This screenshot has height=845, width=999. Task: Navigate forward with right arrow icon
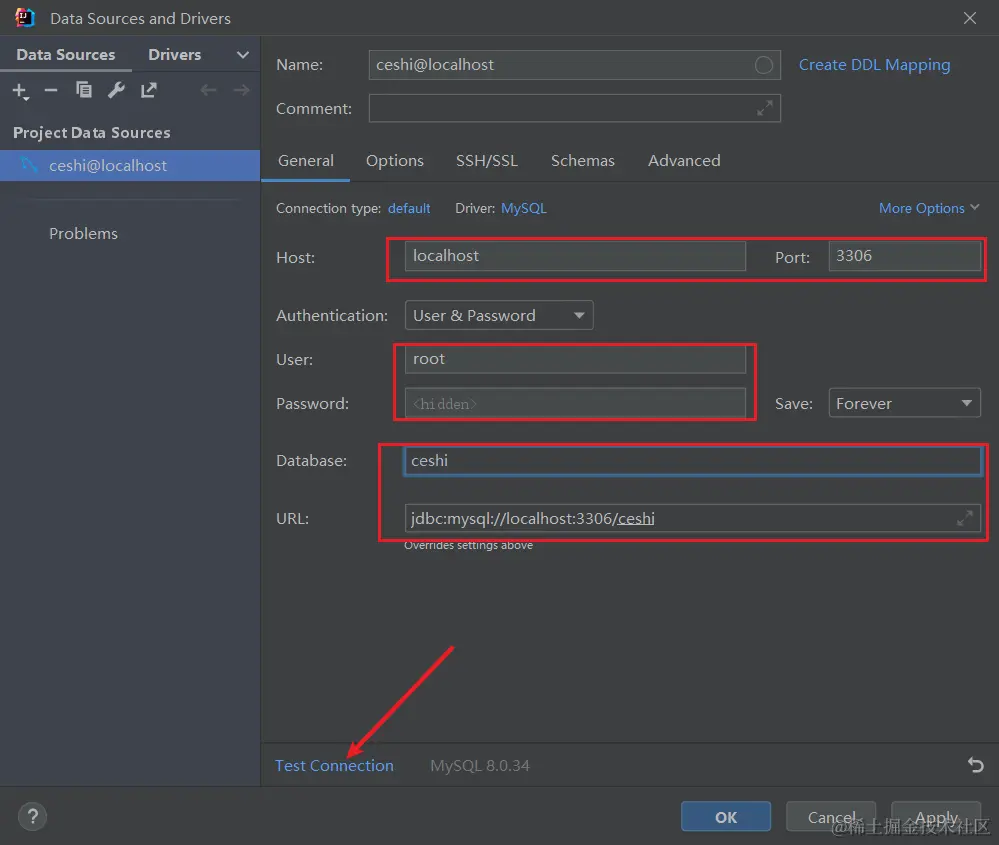[241, 90]
